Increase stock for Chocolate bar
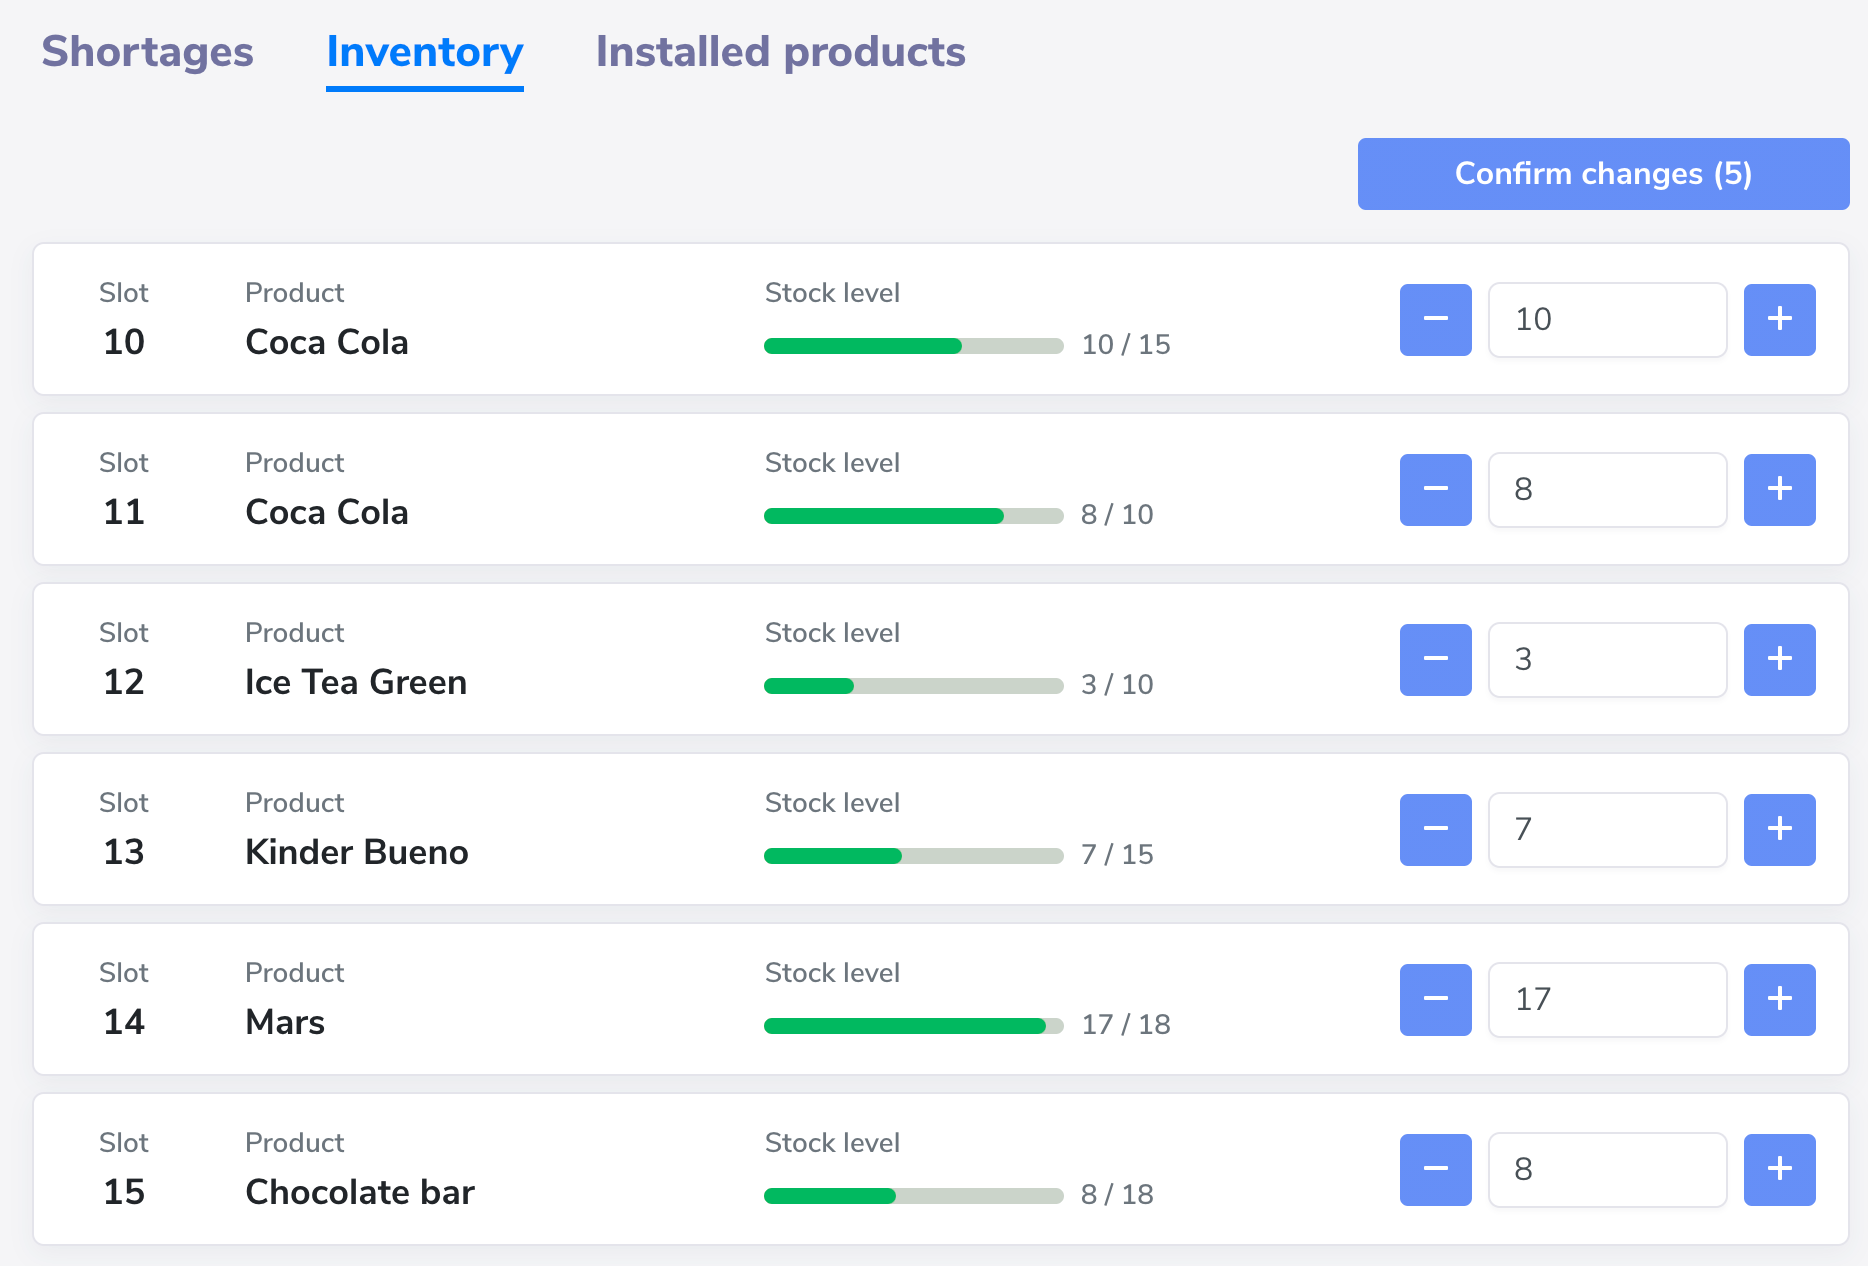This screenshot has width=1868, height=1266. point(1779,1170)
